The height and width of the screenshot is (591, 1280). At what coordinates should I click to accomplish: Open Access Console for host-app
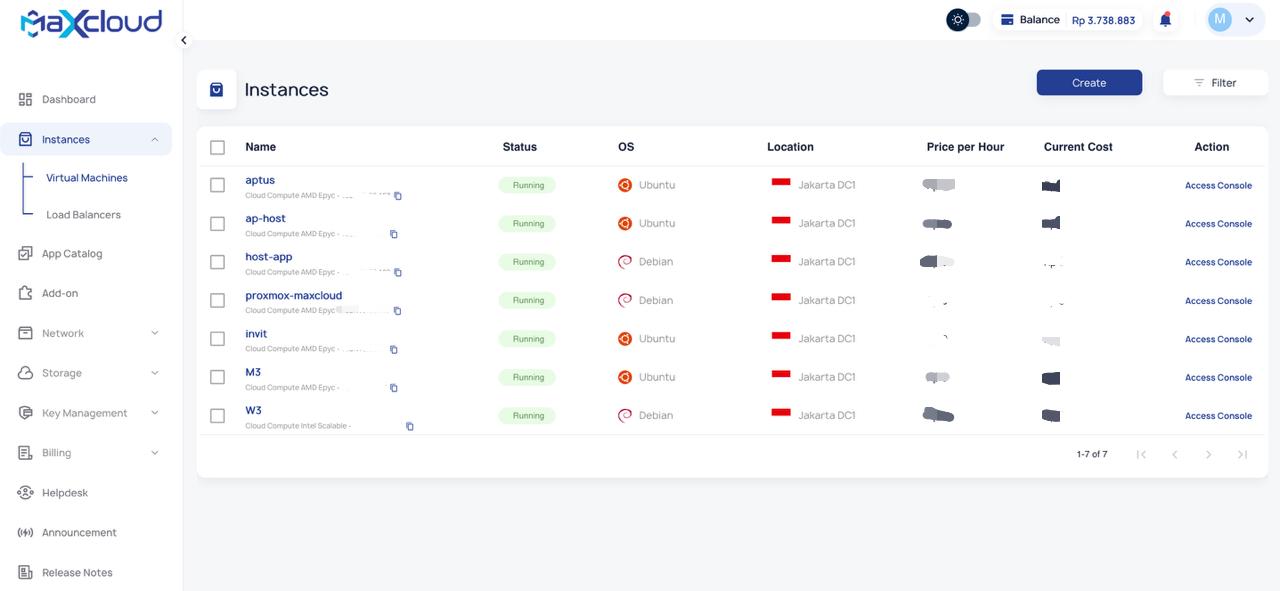coord(1218,262)
